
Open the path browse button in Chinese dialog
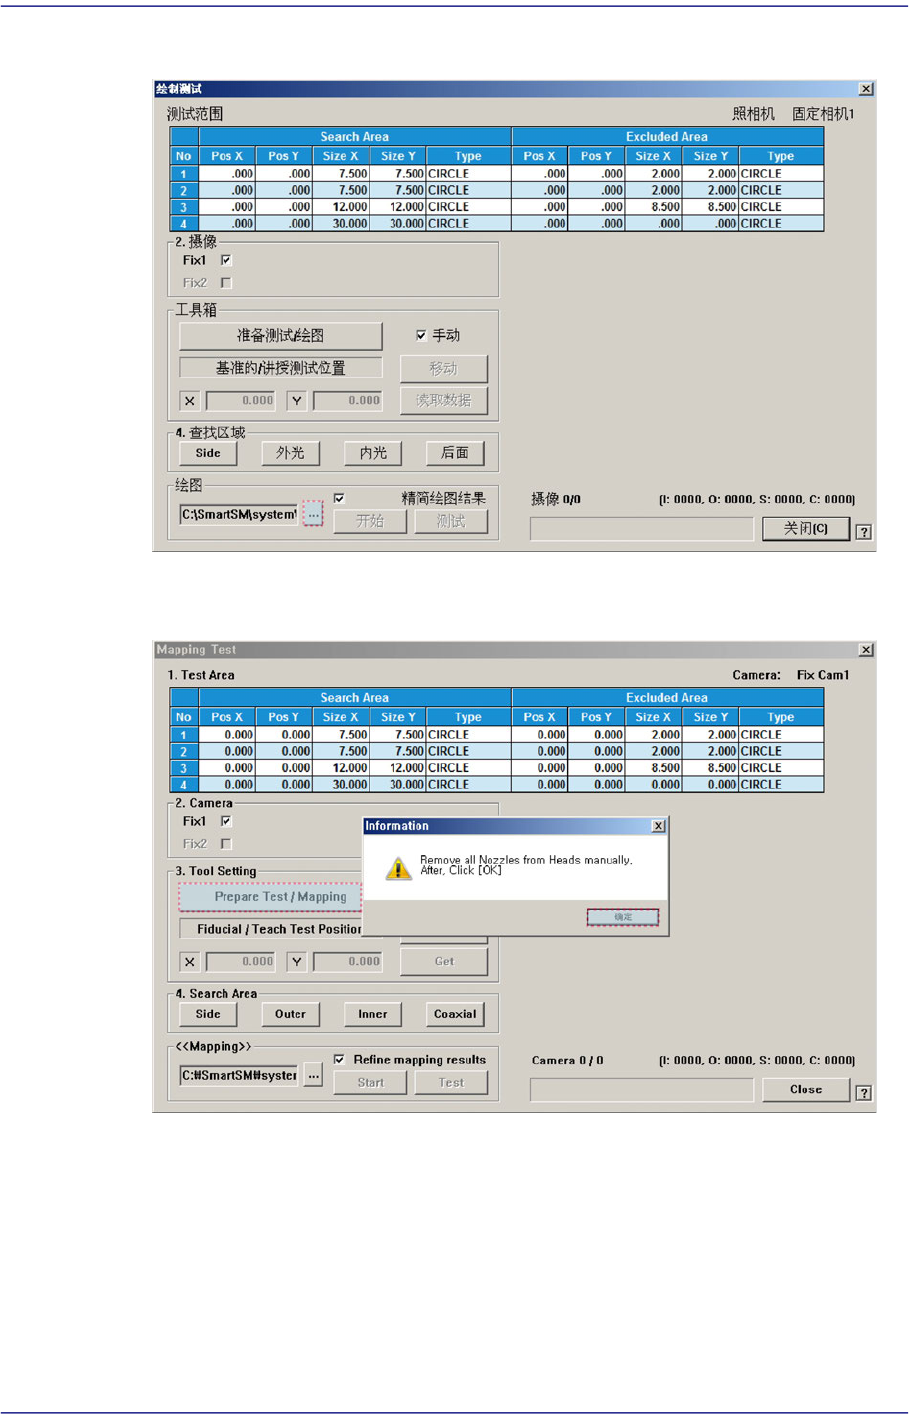coord(314,515)
